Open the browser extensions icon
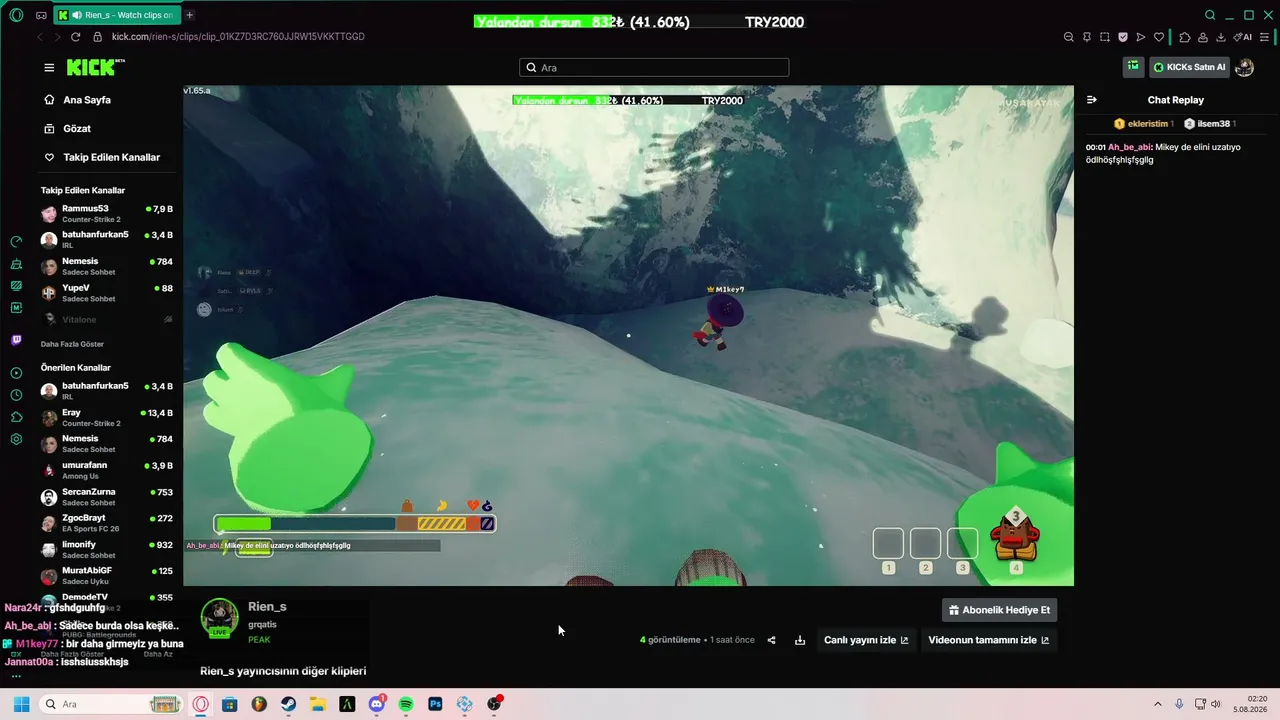This screenshot has width=1280, height=720. pyautogui.click(x=1184, y=37)
